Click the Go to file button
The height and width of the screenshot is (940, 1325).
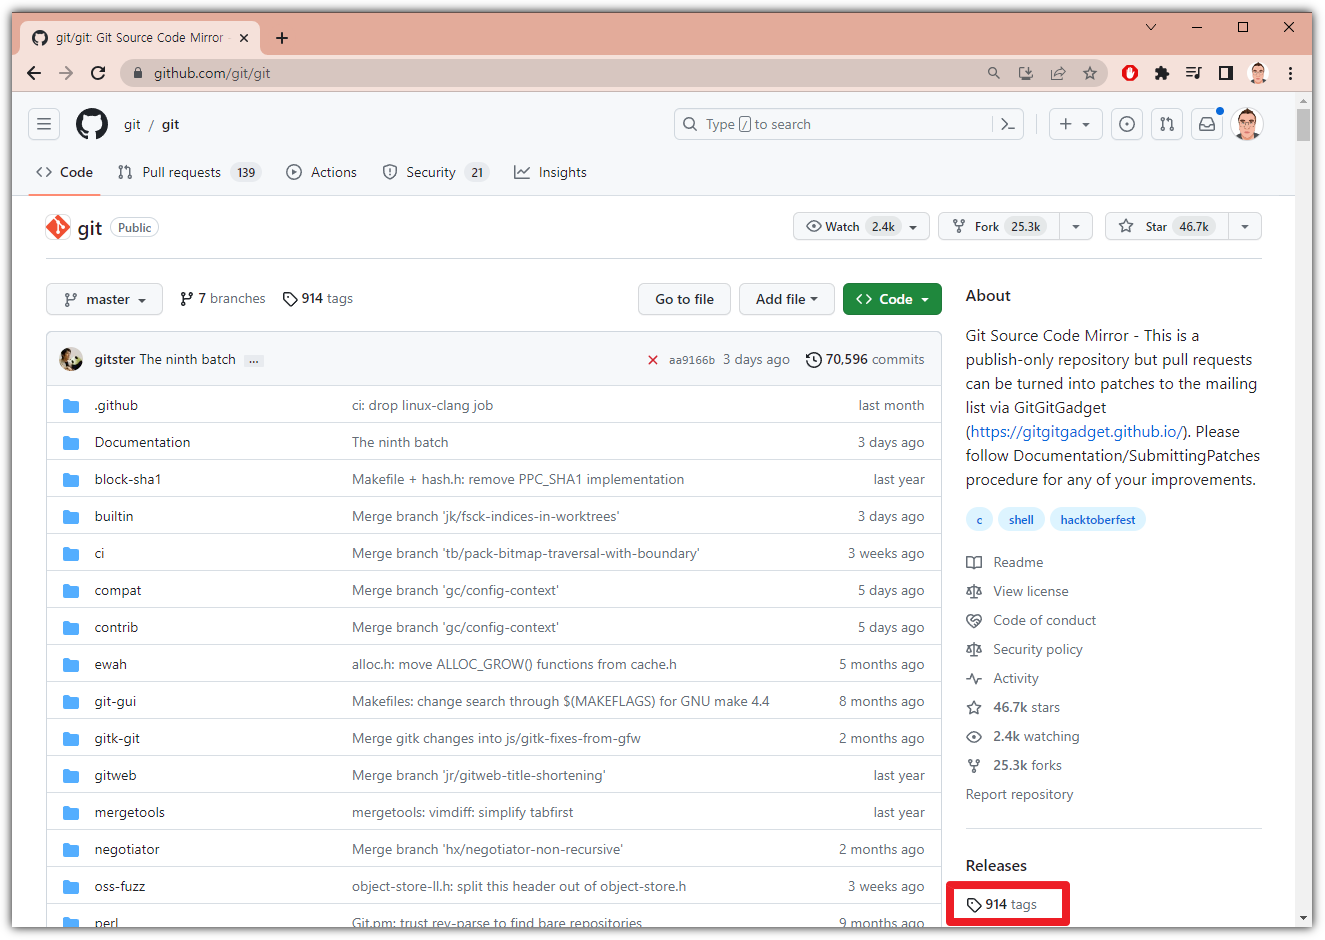[x=685, y=299]
